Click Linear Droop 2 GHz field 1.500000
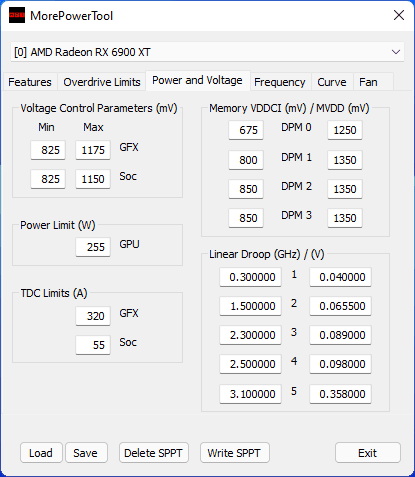415x477 pixels. click(250, 306)
